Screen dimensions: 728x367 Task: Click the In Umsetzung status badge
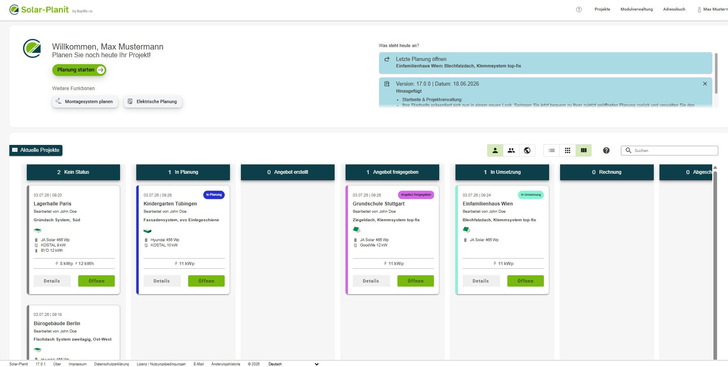(x=531, y=195)
